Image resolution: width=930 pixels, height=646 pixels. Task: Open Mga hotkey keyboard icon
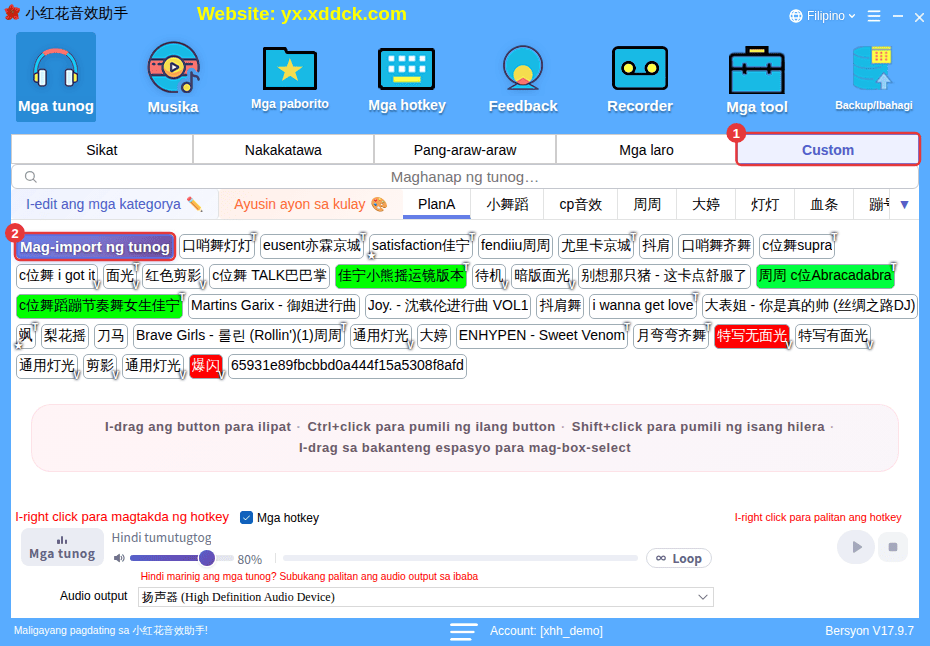(x=407, y=77)
